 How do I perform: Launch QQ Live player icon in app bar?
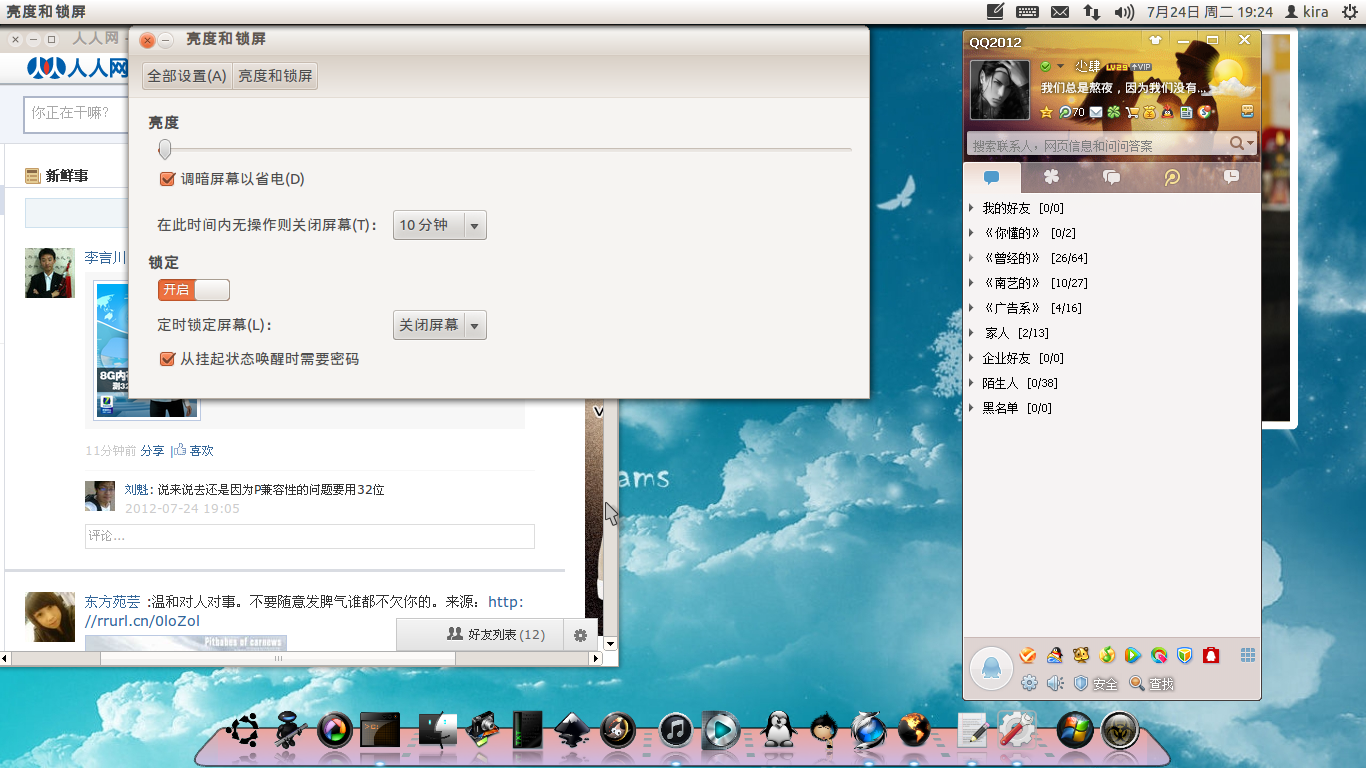1133,656
